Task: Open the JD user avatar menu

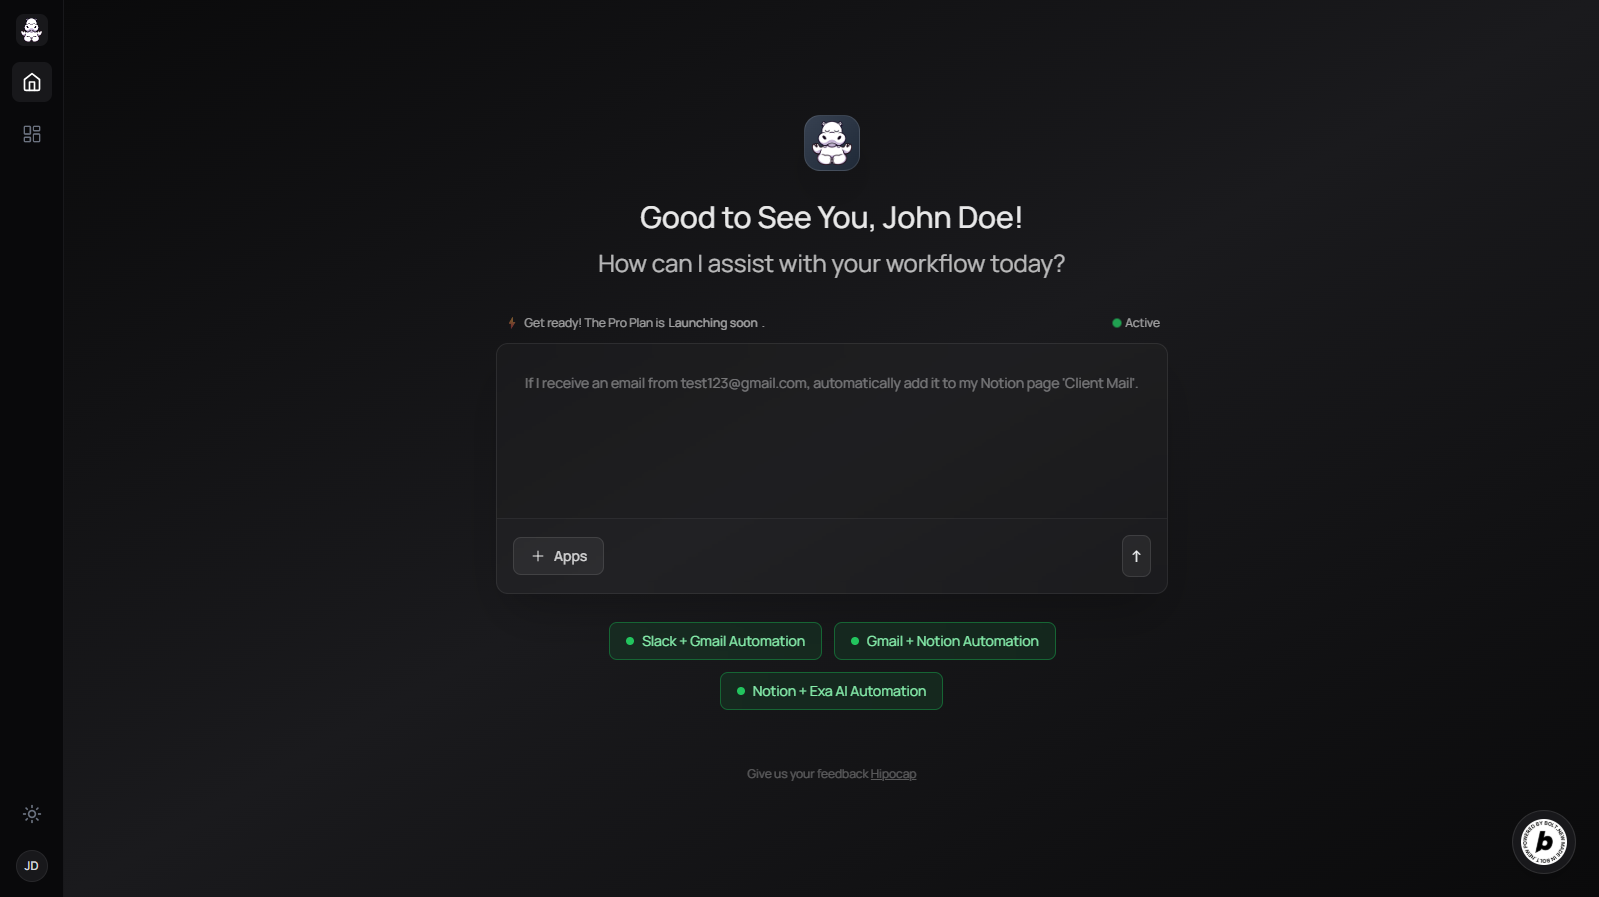Action: (32, 866)
